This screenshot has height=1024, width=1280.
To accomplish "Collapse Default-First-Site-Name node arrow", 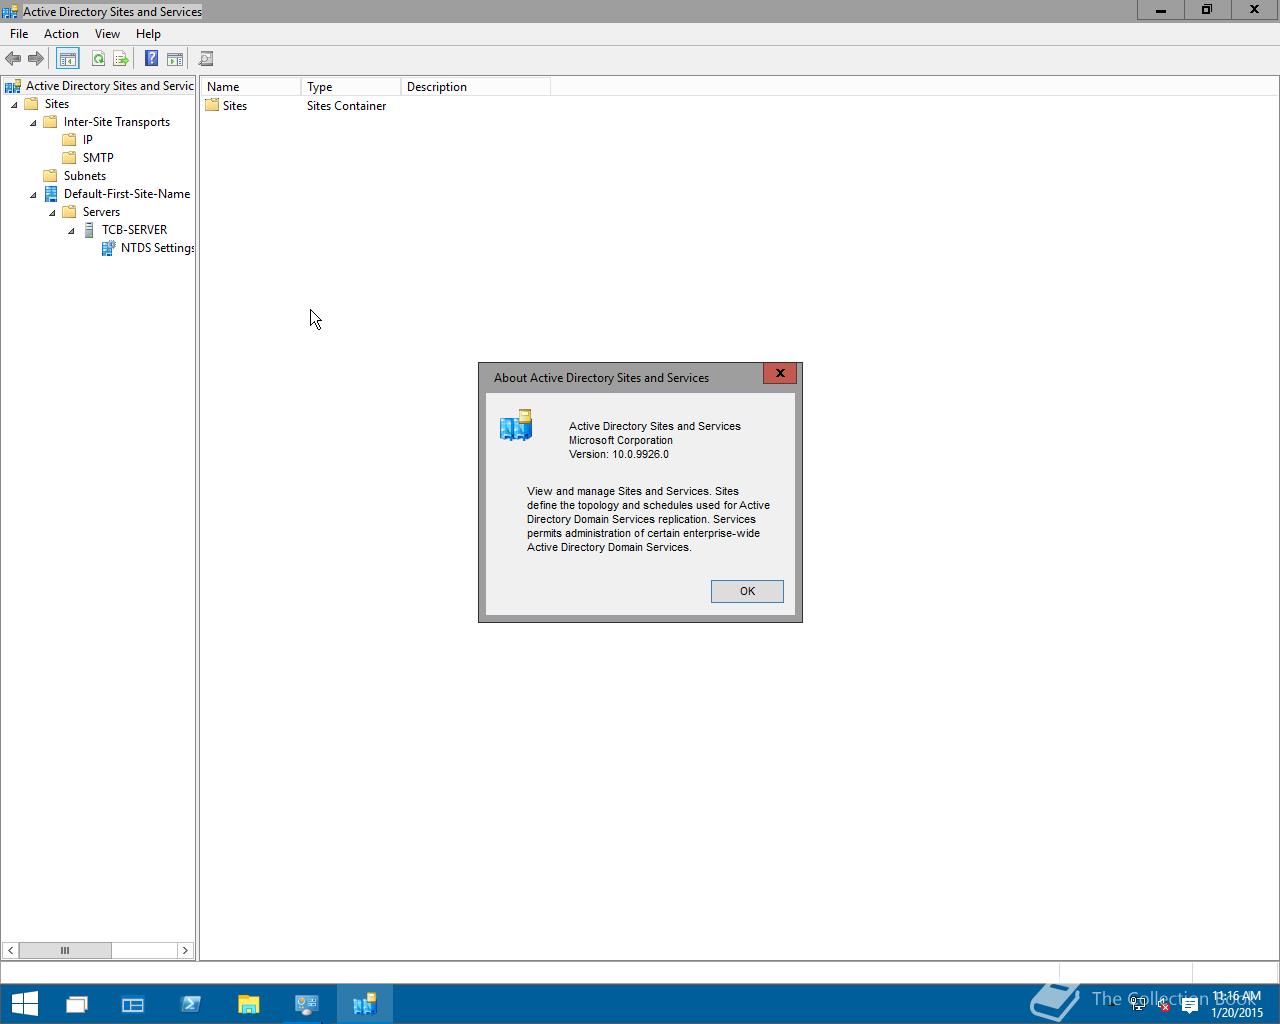I will click(x=33, y=194).
